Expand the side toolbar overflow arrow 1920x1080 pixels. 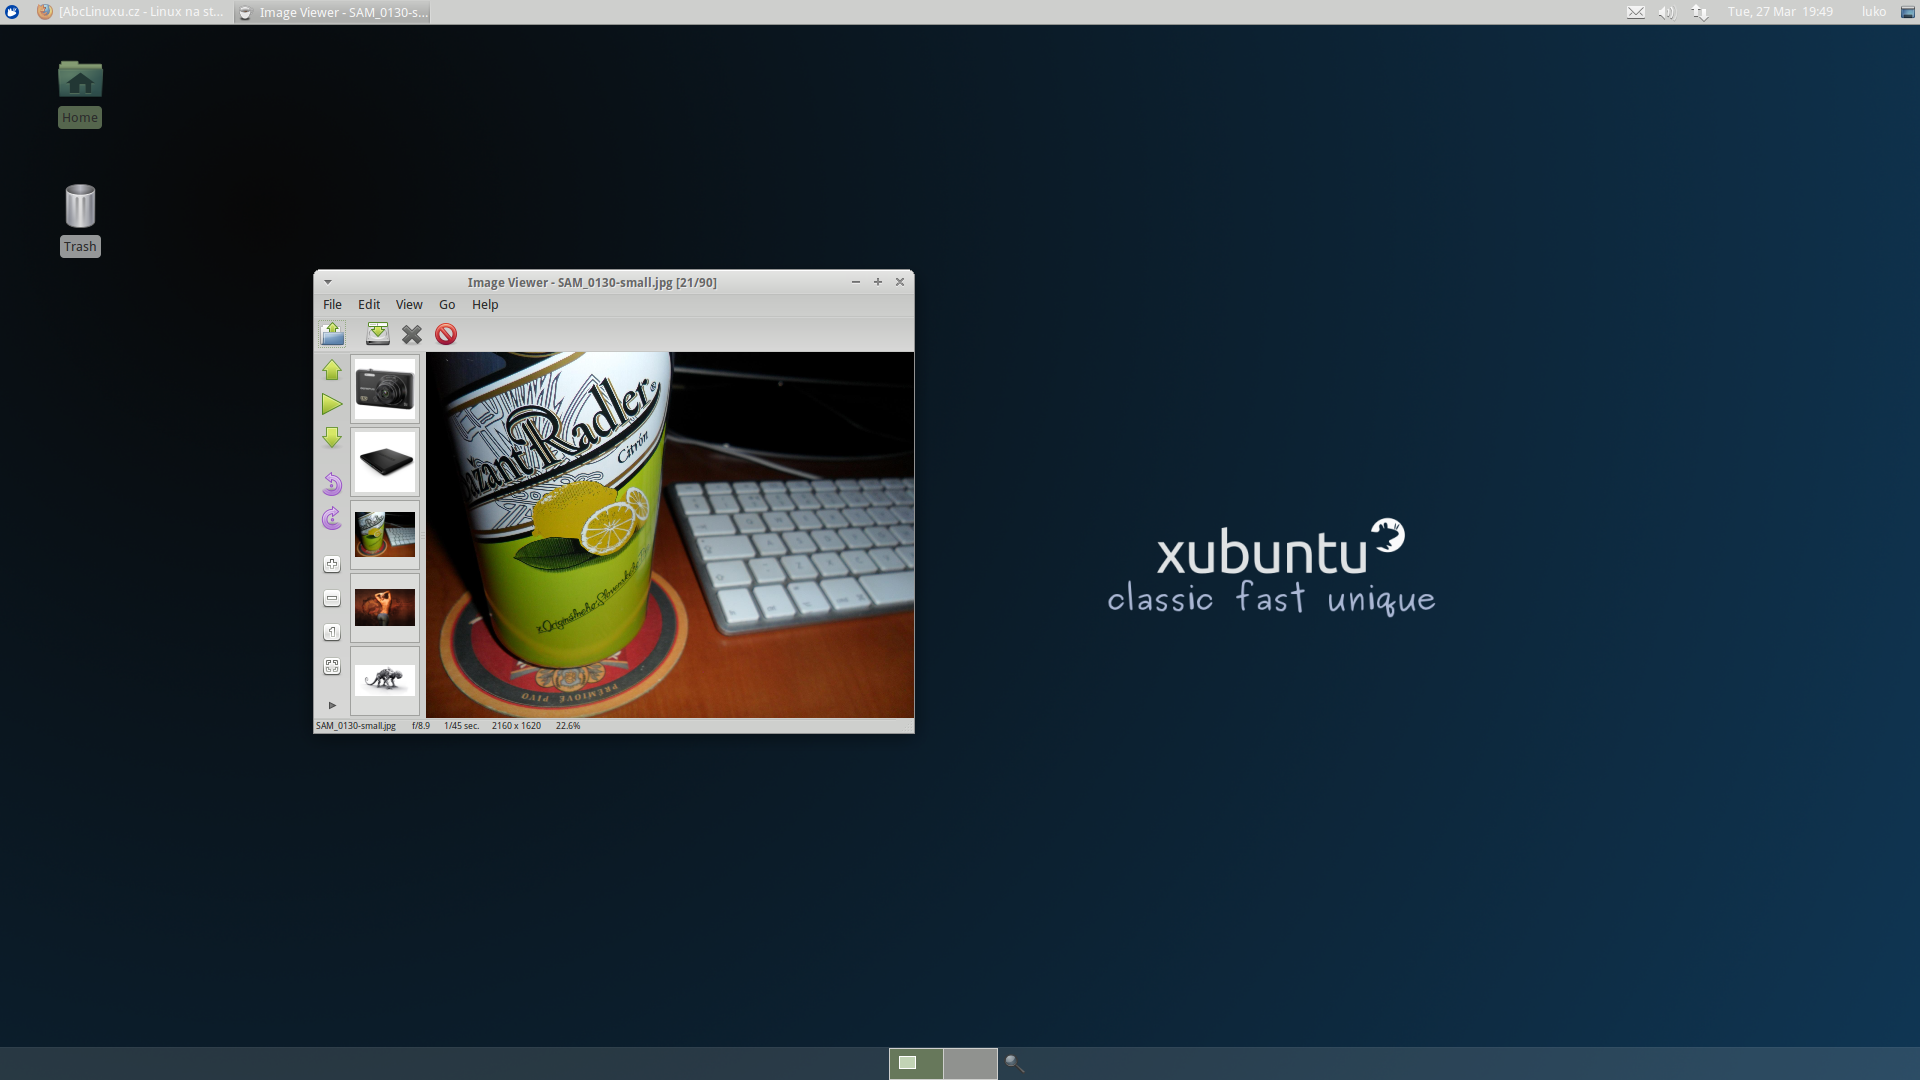[333, 705]
